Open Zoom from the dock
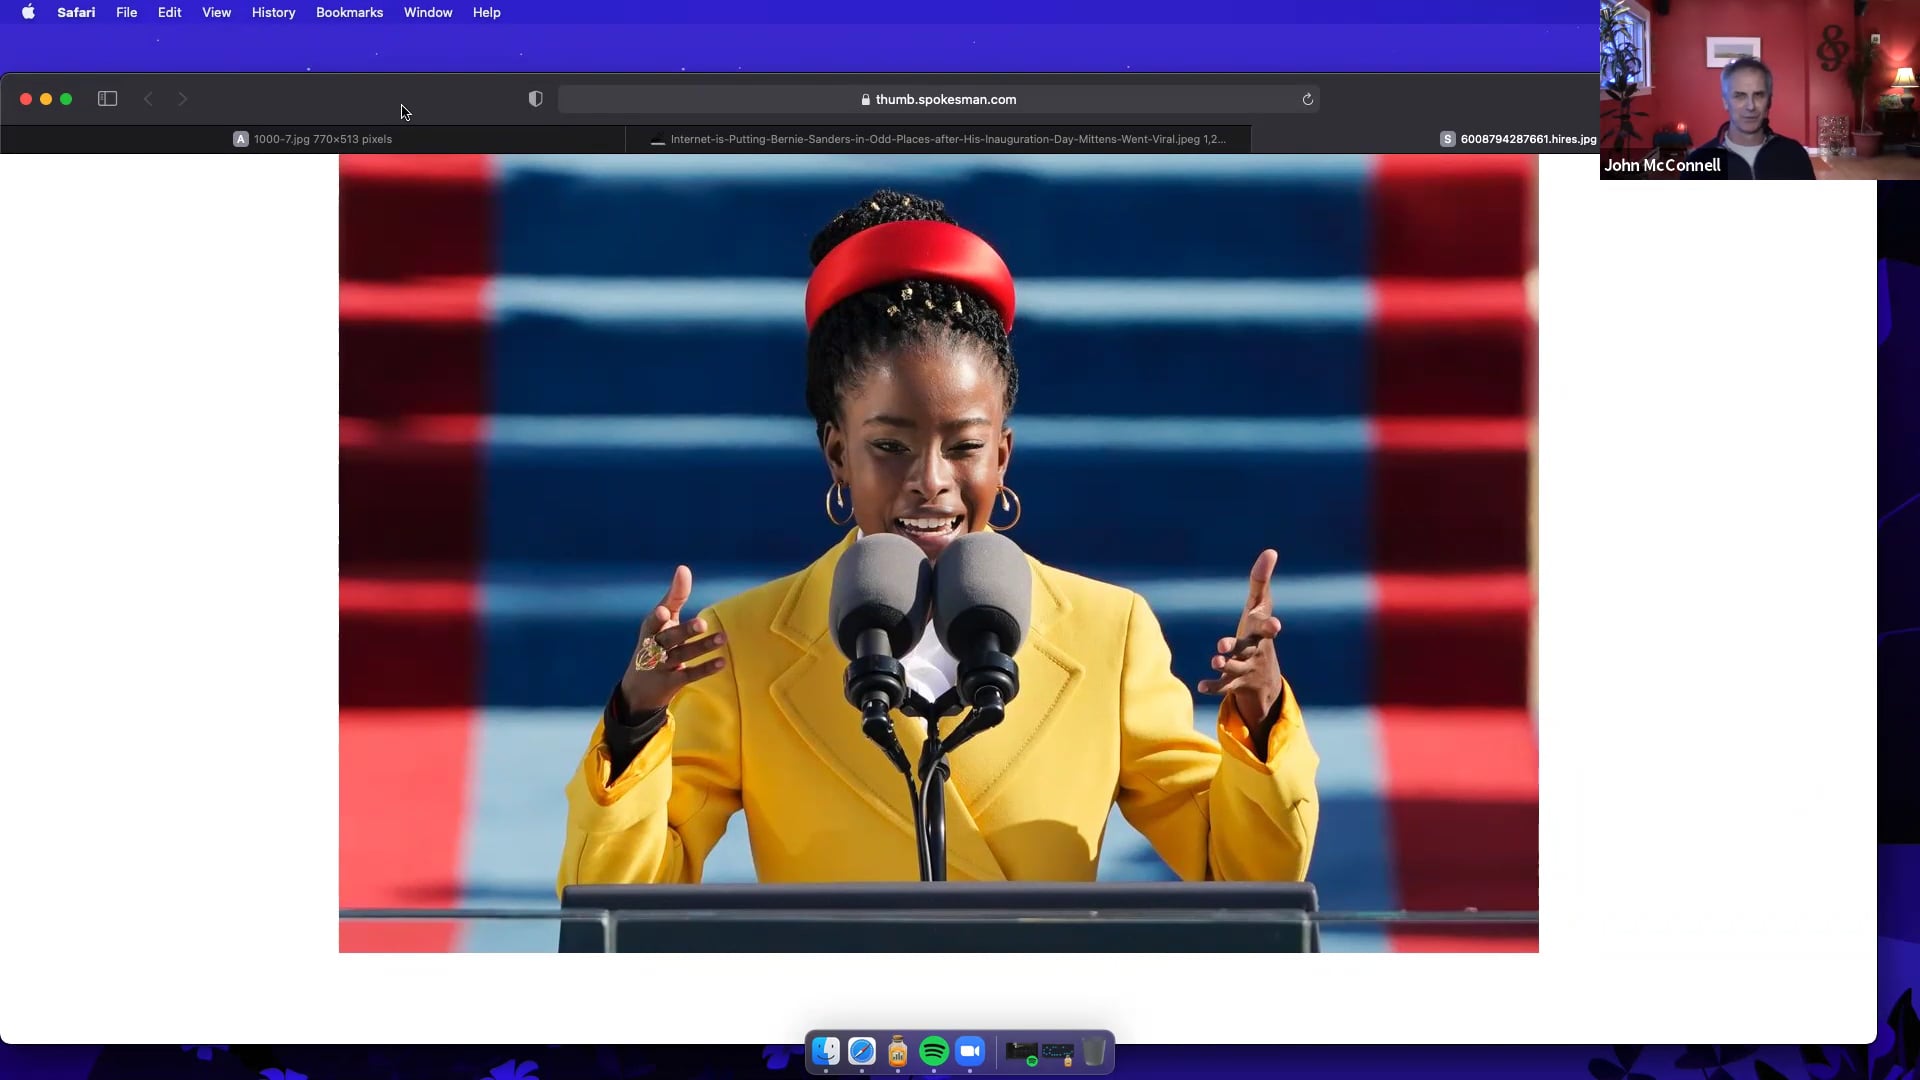 click(x=970, y=1051)
